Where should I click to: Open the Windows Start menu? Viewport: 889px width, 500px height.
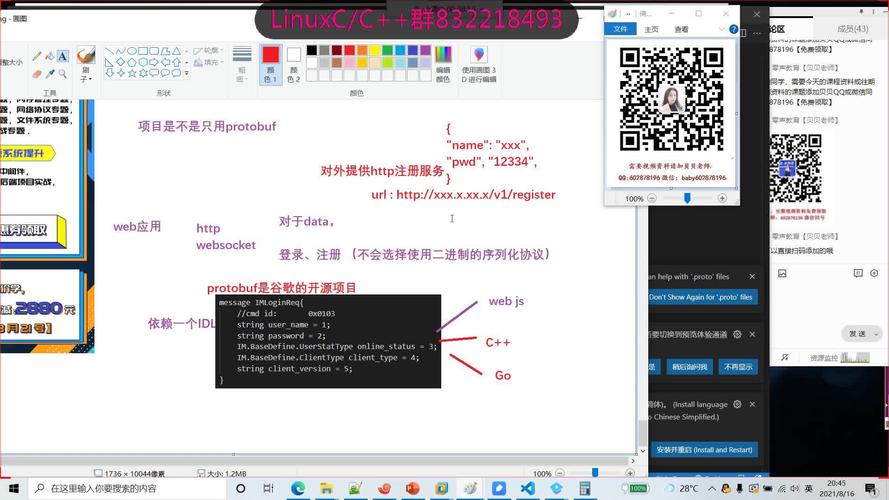click(13, 488)
